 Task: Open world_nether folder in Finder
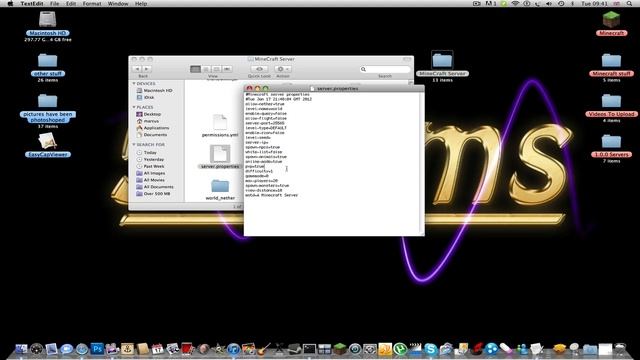220,186
